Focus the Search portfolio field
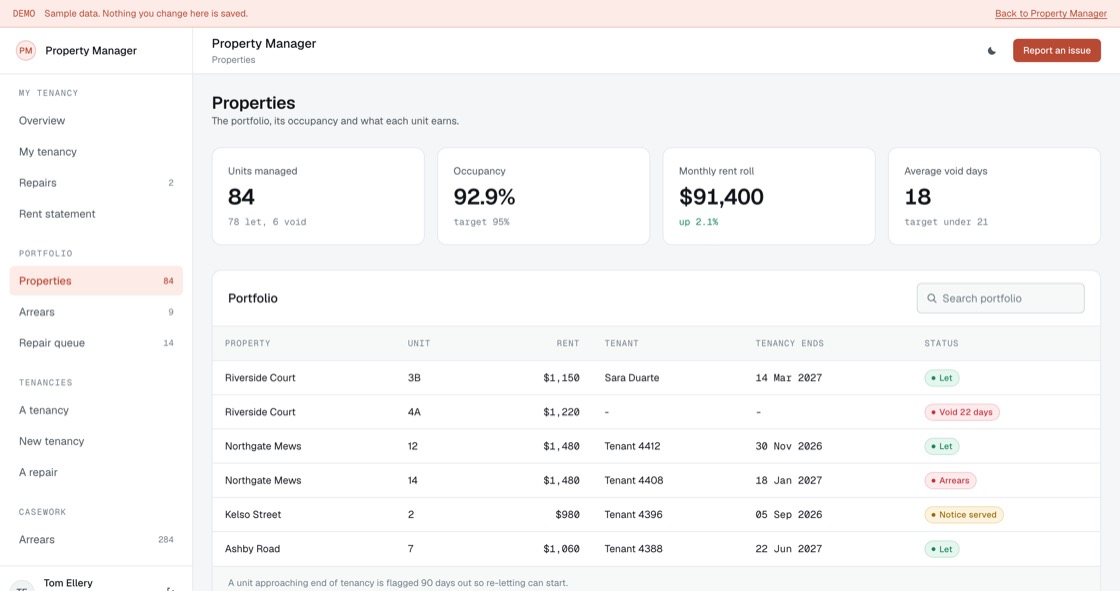Screen dimensions: 1120x591 [x=1000, y=299]
